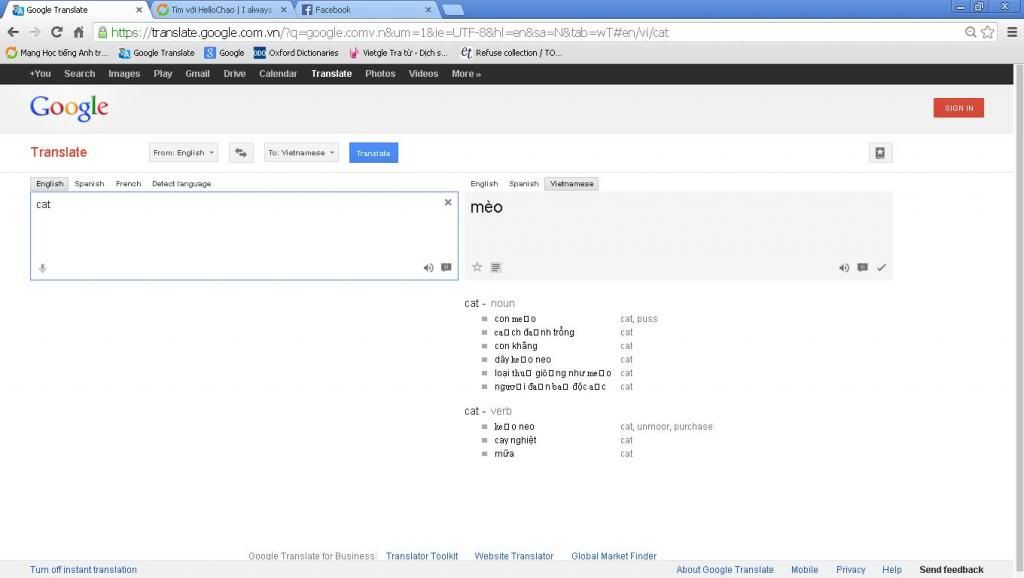Click the browser forward arrow

point(35,32)
